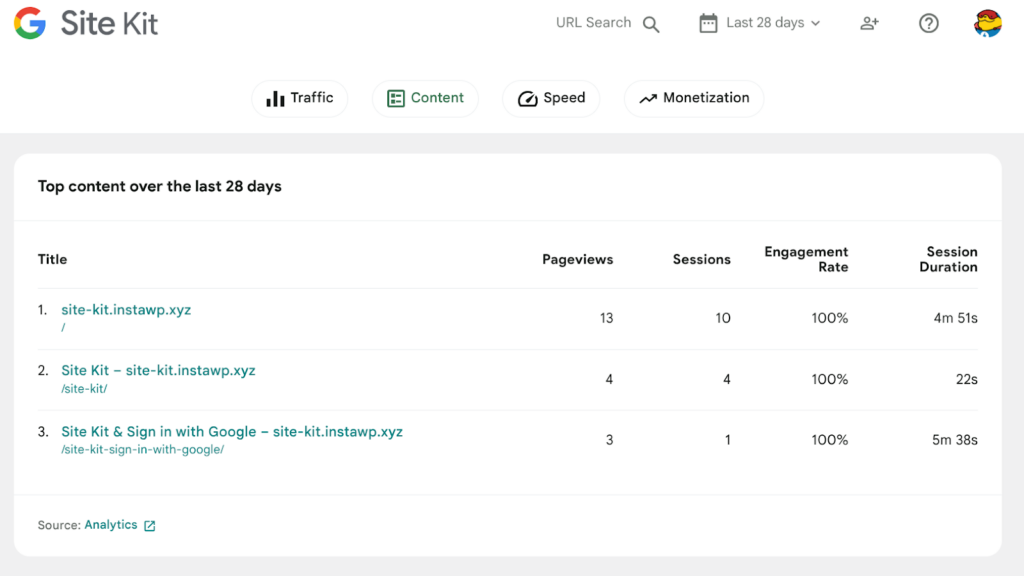Screen dimensions: 1024x576
Task: Click the chevron arrow of date range
Action: click(816, 24)
